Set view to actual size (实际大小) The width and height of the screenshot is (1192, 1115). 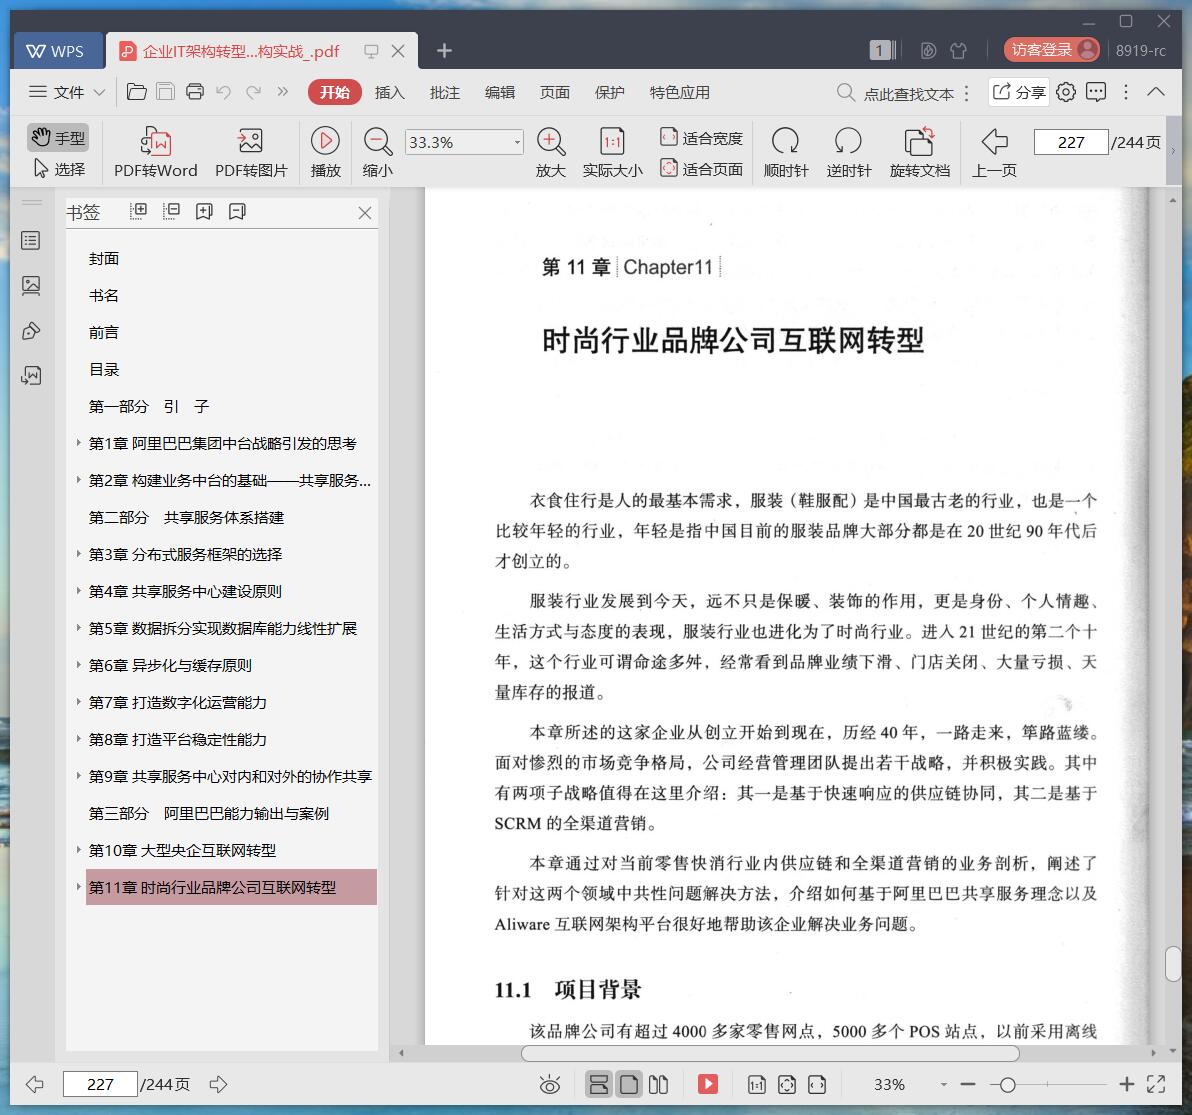[x=612, y=153]
